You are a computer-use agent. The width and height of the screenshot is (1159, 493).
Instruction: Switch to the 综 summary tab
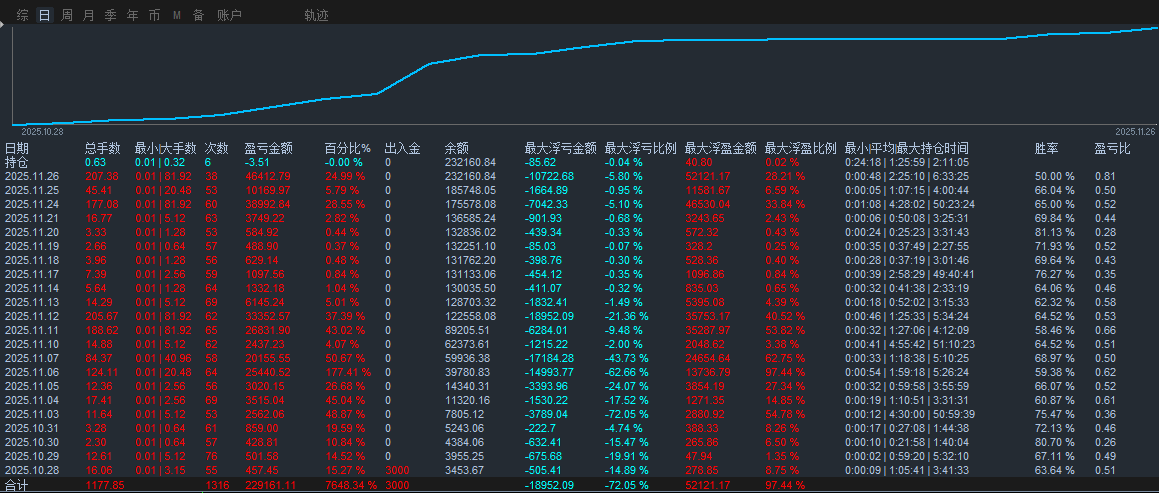pos(22,15)
